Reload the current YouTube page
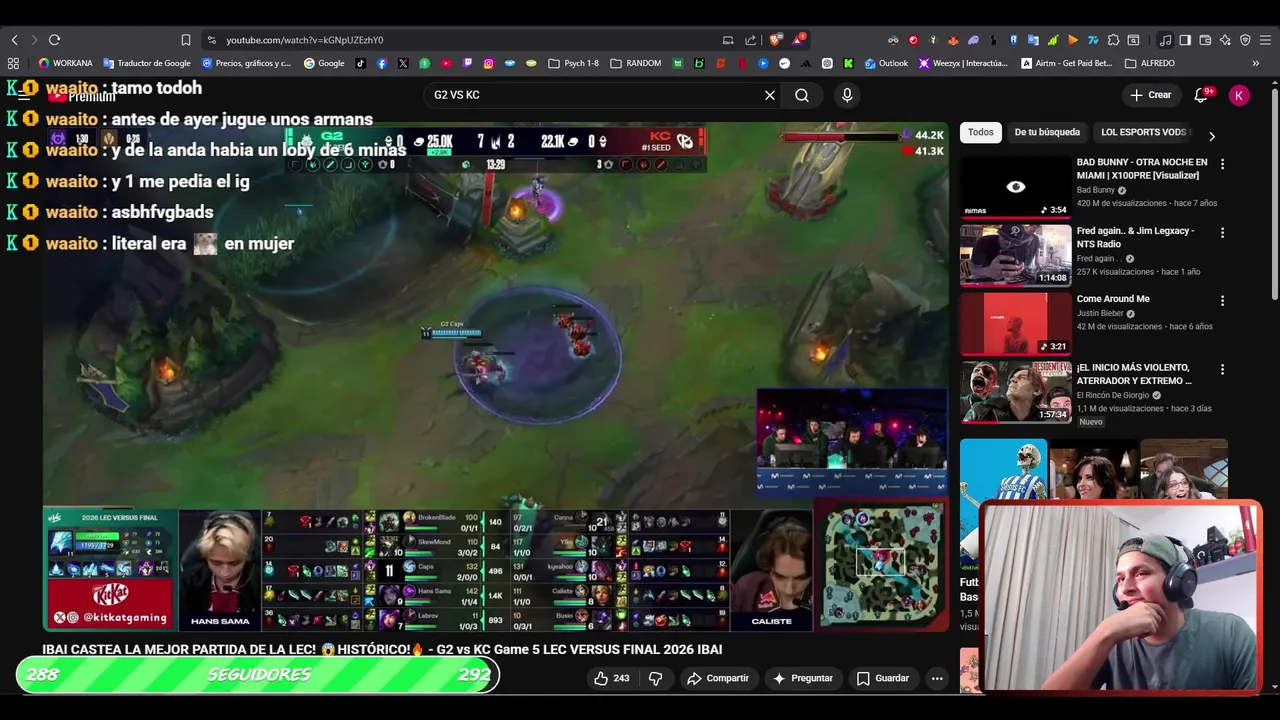The image size is (1280, 720). 54,40
